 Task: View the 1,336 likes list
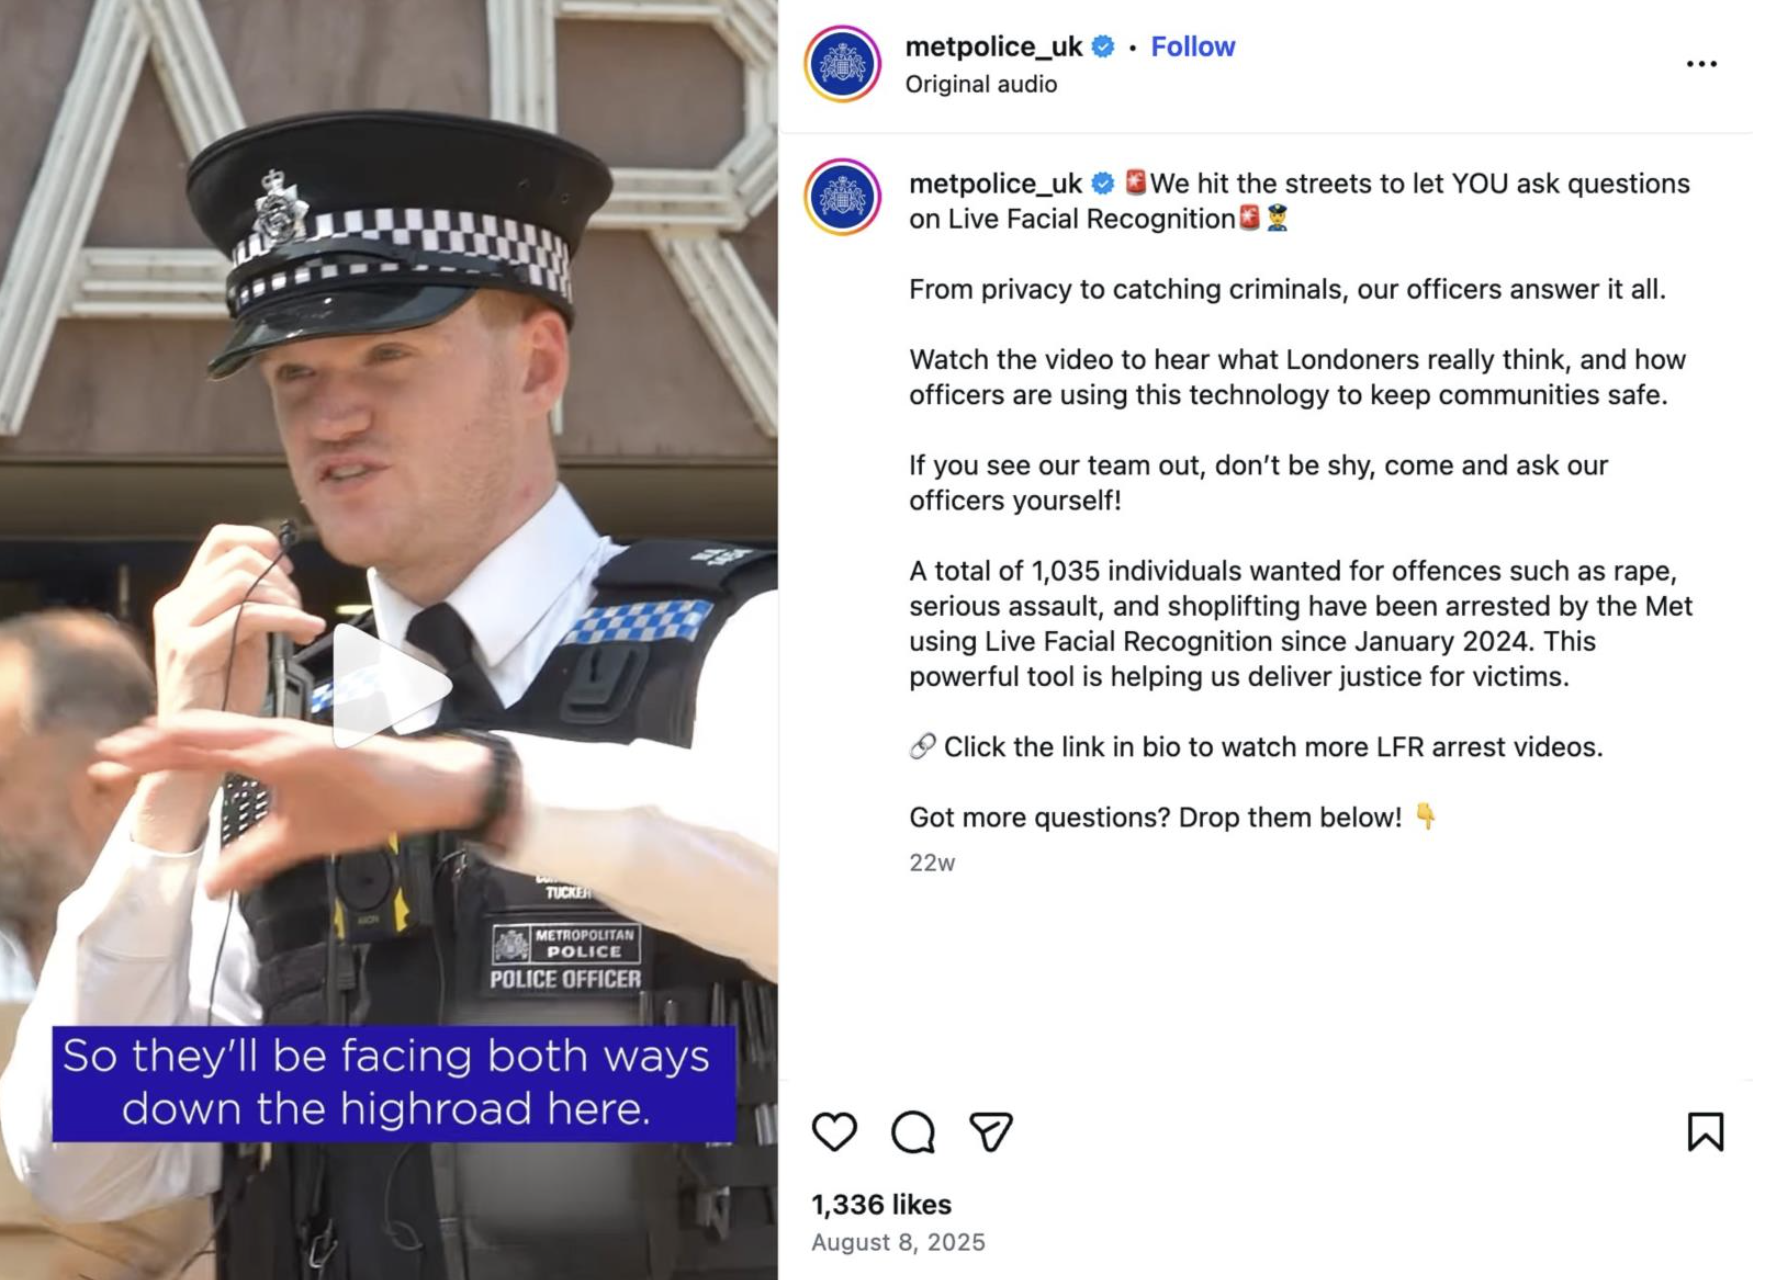881,1205
